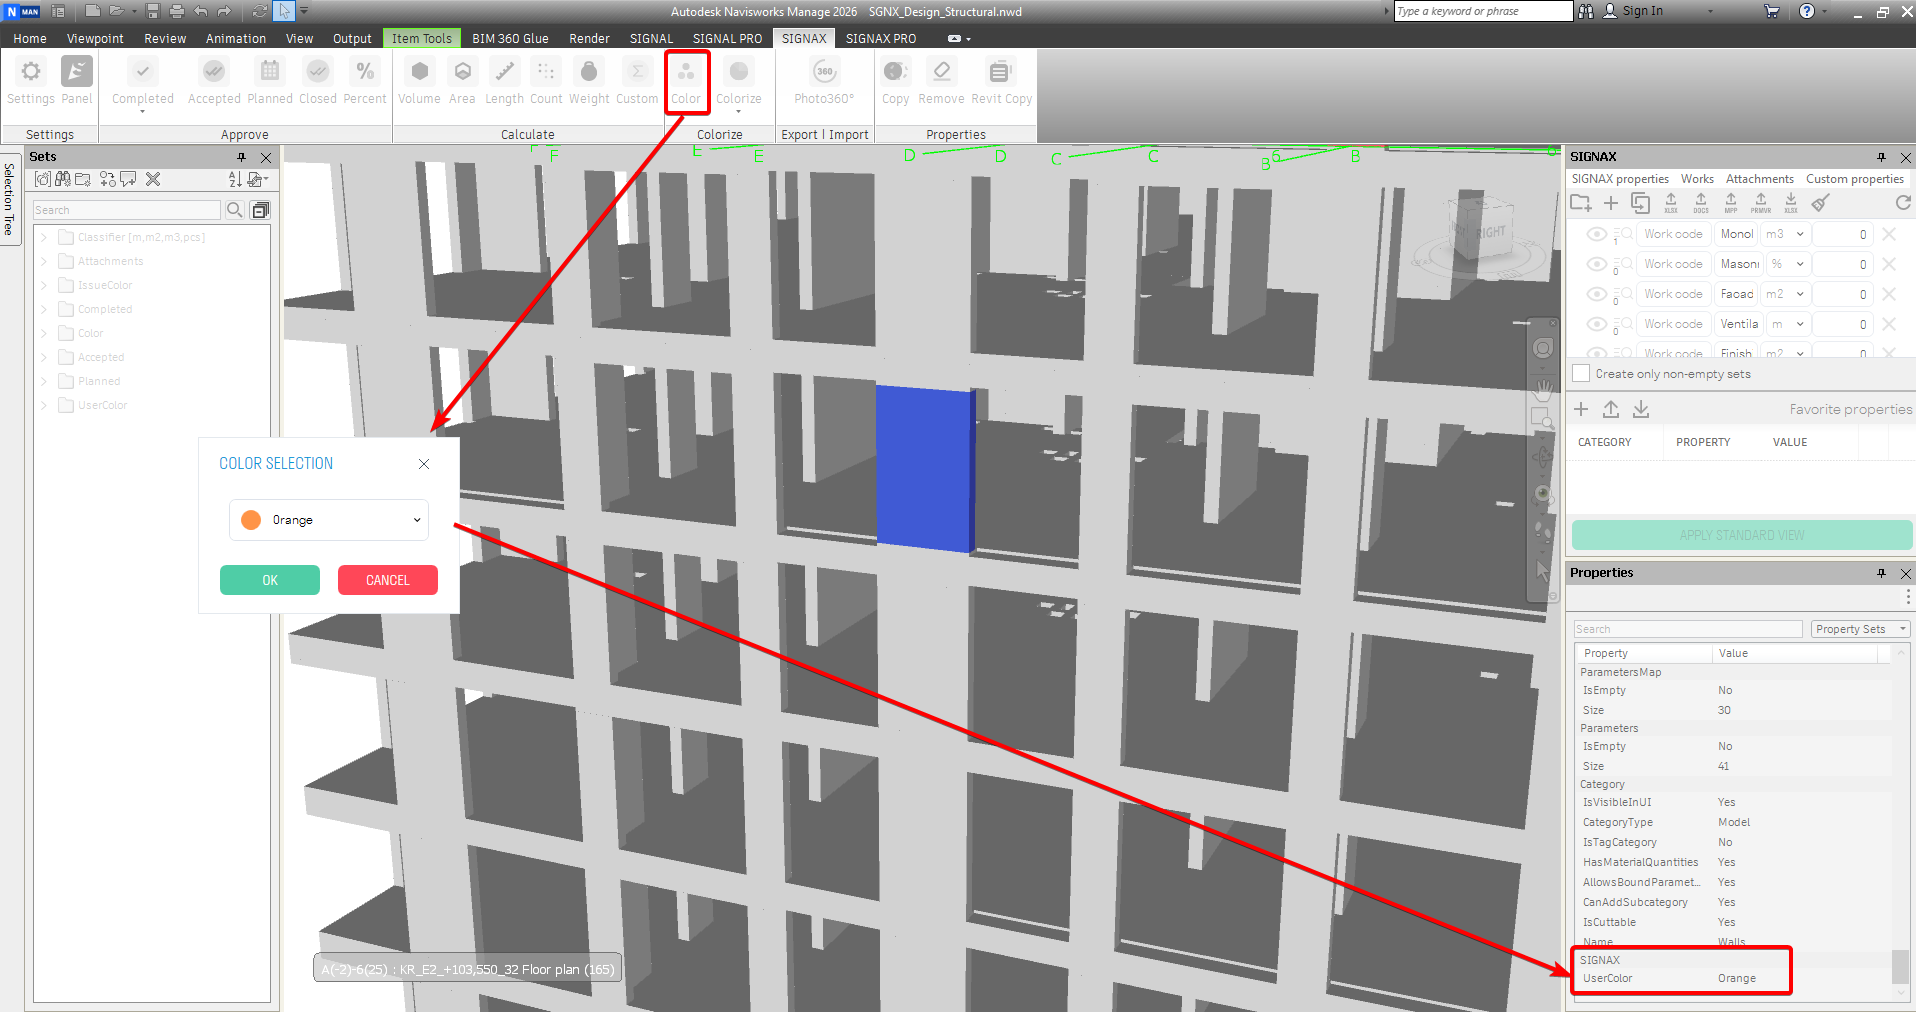The width and height of the screenshot is (1916, 1012).
Task: Open the Viewpoint ribbon tab
Action: coord(95,38)
